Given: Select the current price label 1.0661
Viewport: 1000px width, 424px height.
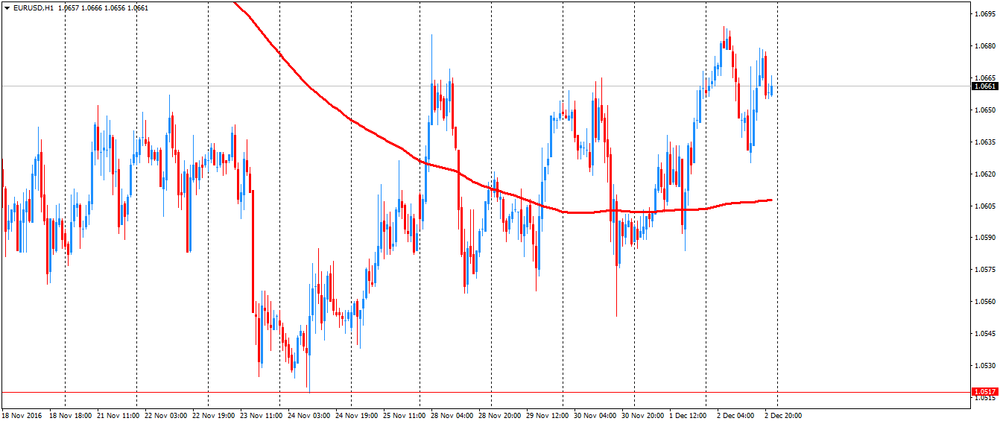Looking at the screenshot, I should 984,86.
